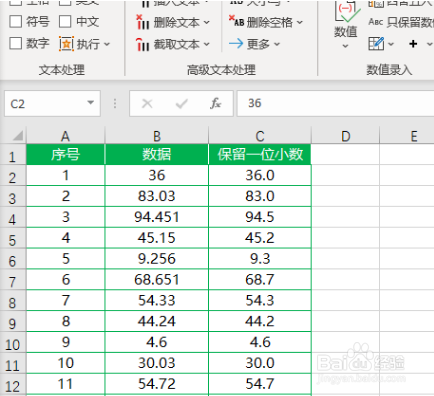Click cell containing 54.72
434x396 pixels.
[157, 384]
